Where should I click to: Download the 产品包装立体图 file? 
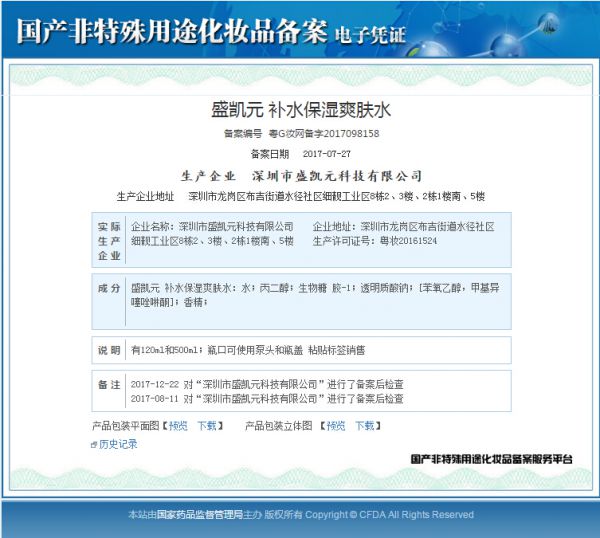tap(365, 426)
